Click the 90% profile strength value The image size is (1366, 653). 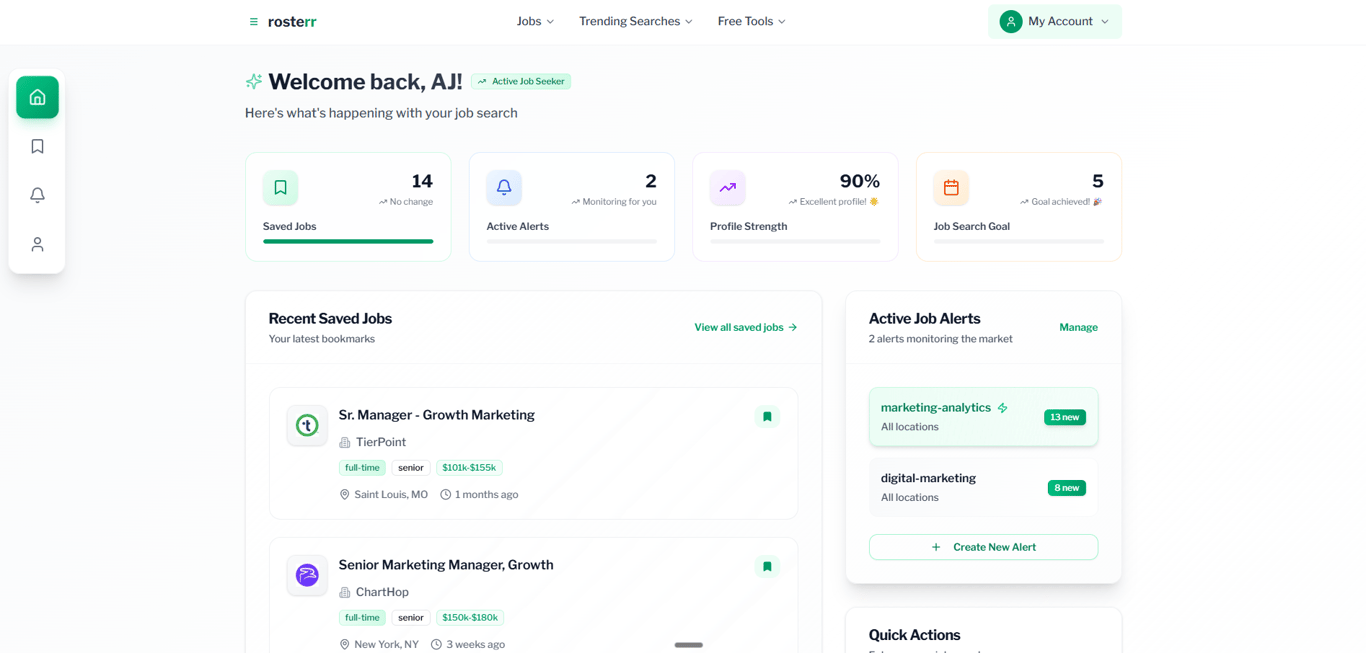click(x=860, y=181)
